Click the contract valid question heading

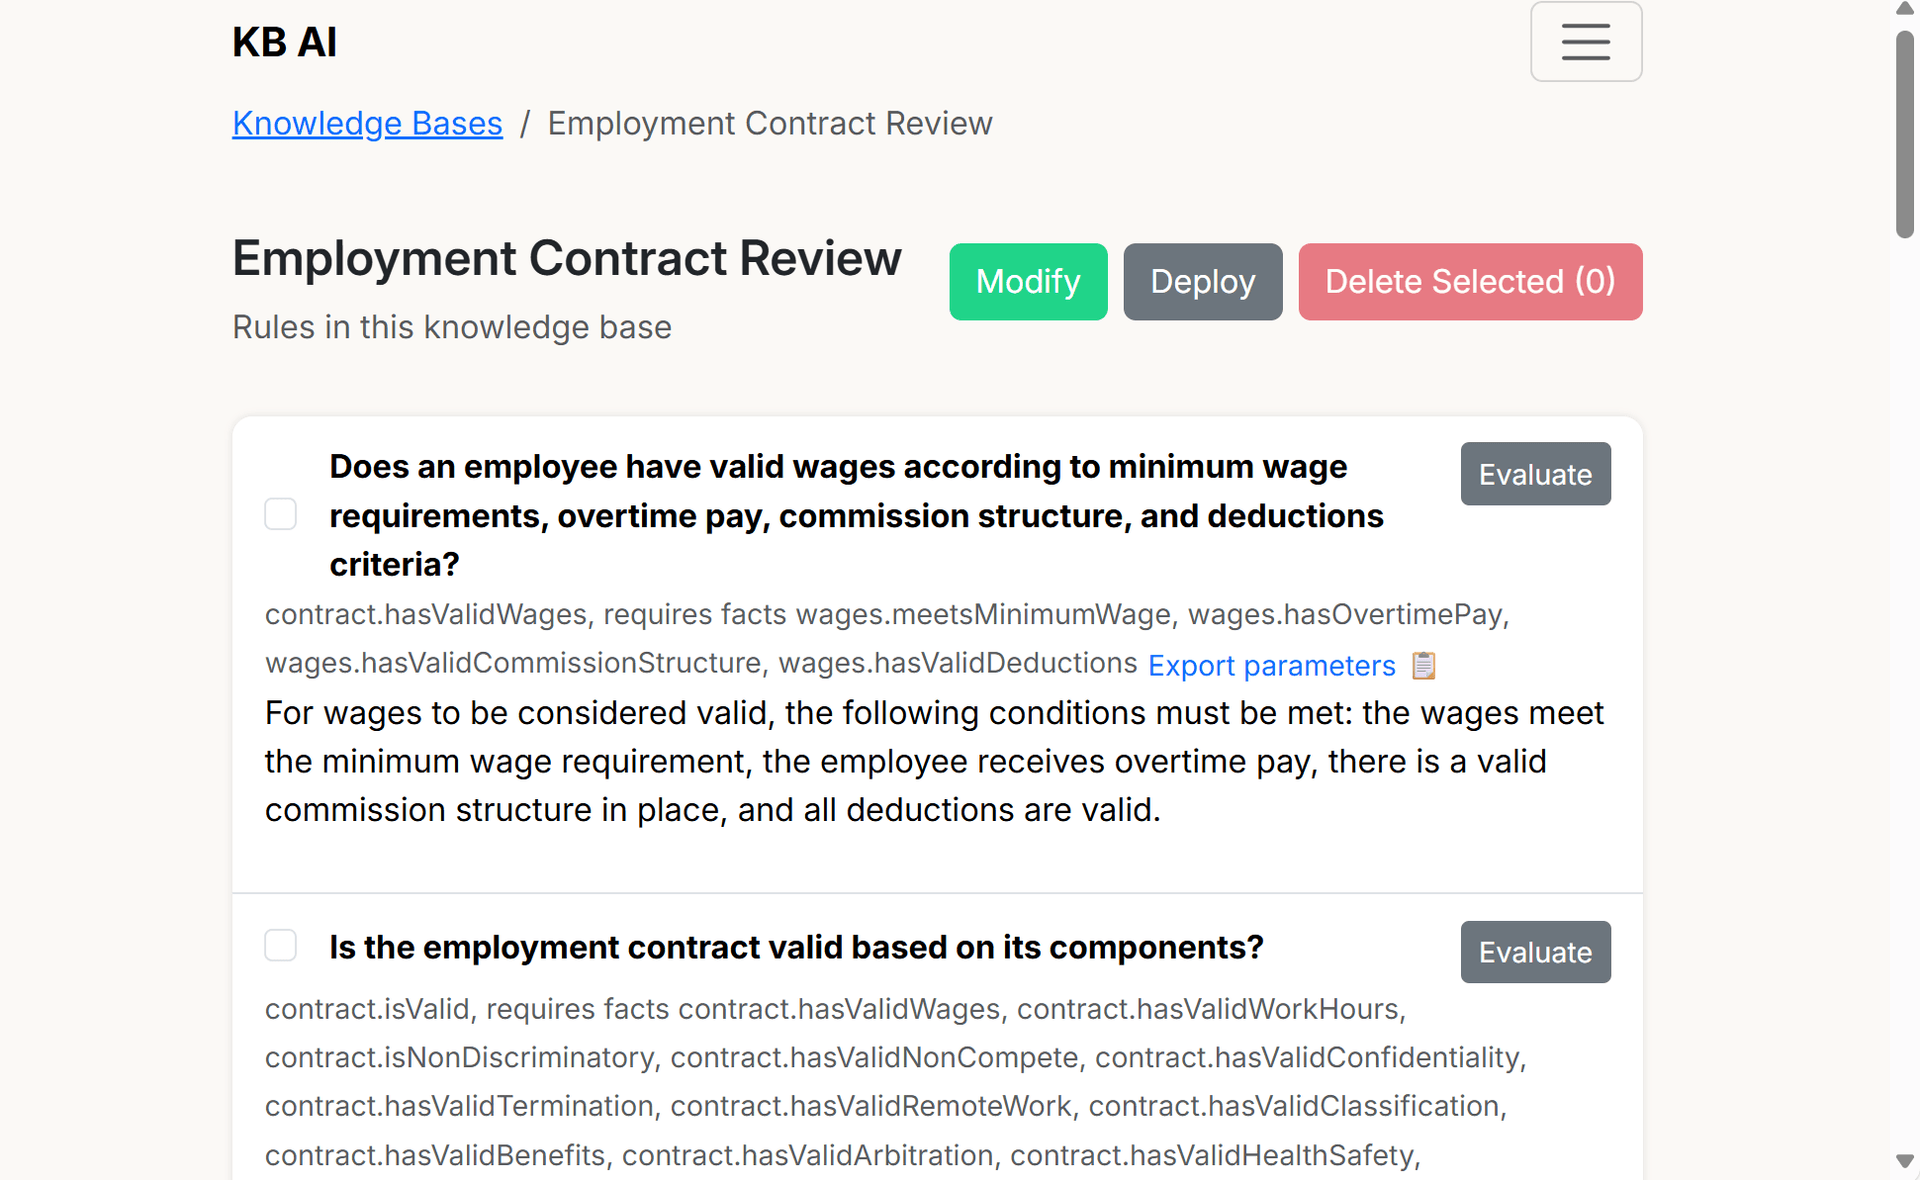796,947
